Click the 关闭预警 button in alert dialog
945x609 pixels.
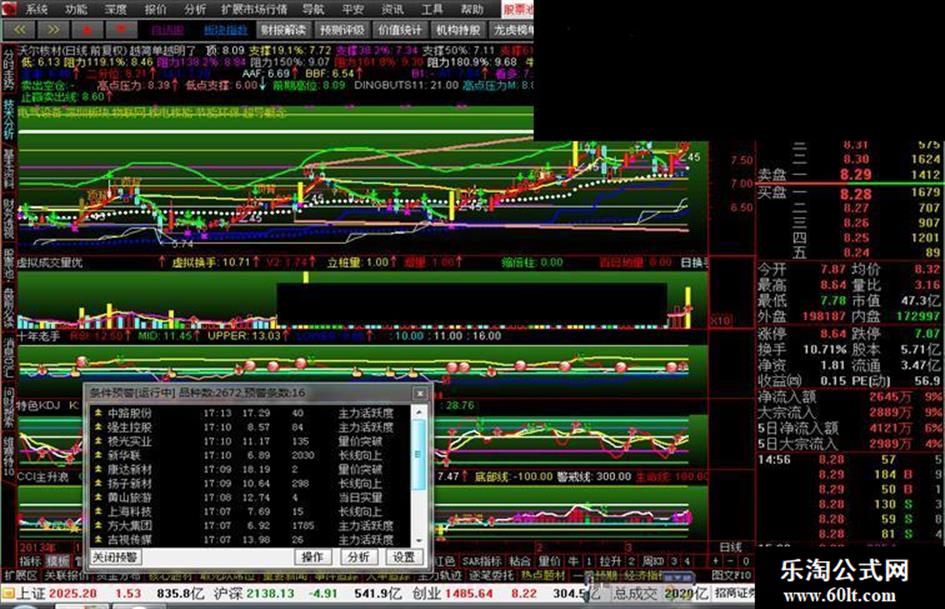(115, 557)
